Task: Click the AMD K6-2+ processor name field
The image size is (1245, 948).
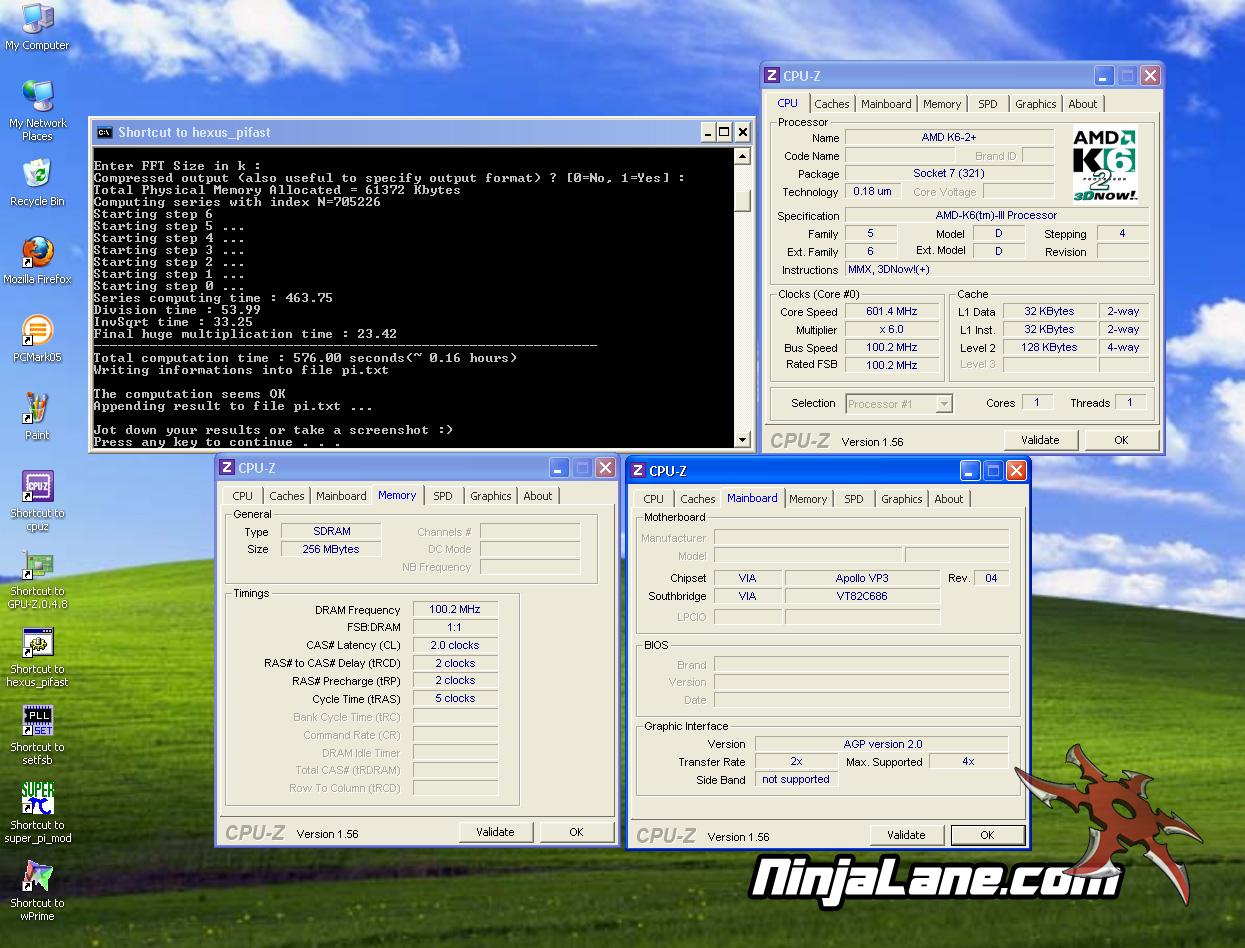Action: pos(949,138)
